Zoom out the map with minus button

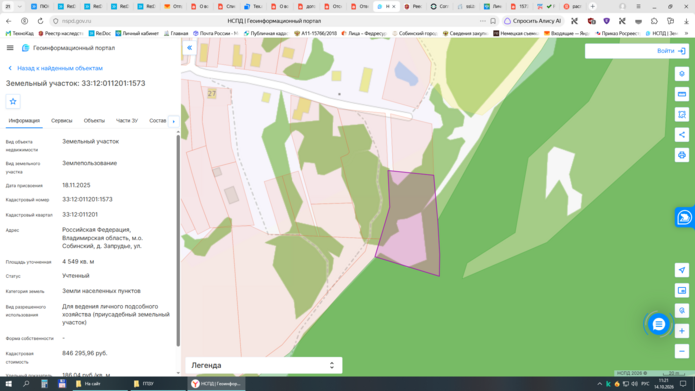(x=682, y=352)
